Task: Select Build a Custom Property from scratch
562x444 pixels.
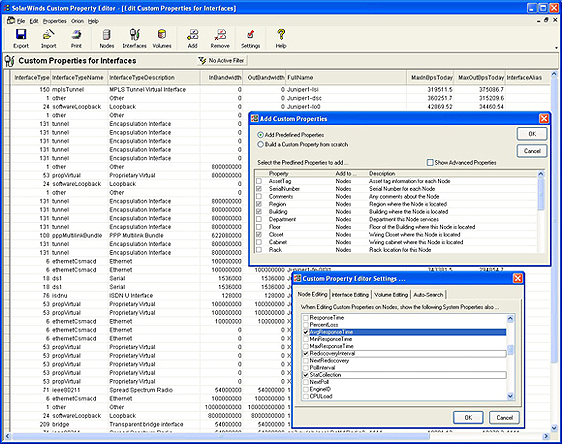Action: (x=261, y=144)
